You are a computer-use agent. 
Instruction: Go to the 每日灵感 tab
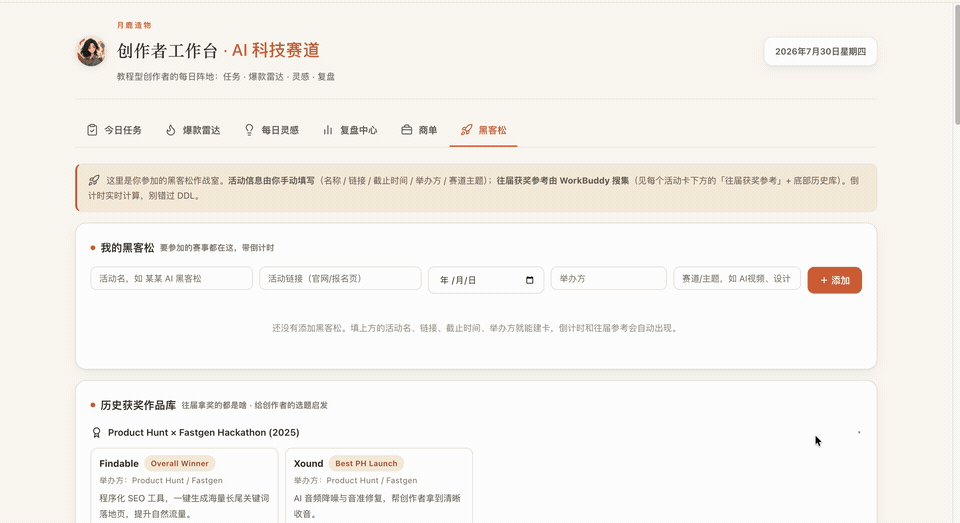click(x=271, y=130)
